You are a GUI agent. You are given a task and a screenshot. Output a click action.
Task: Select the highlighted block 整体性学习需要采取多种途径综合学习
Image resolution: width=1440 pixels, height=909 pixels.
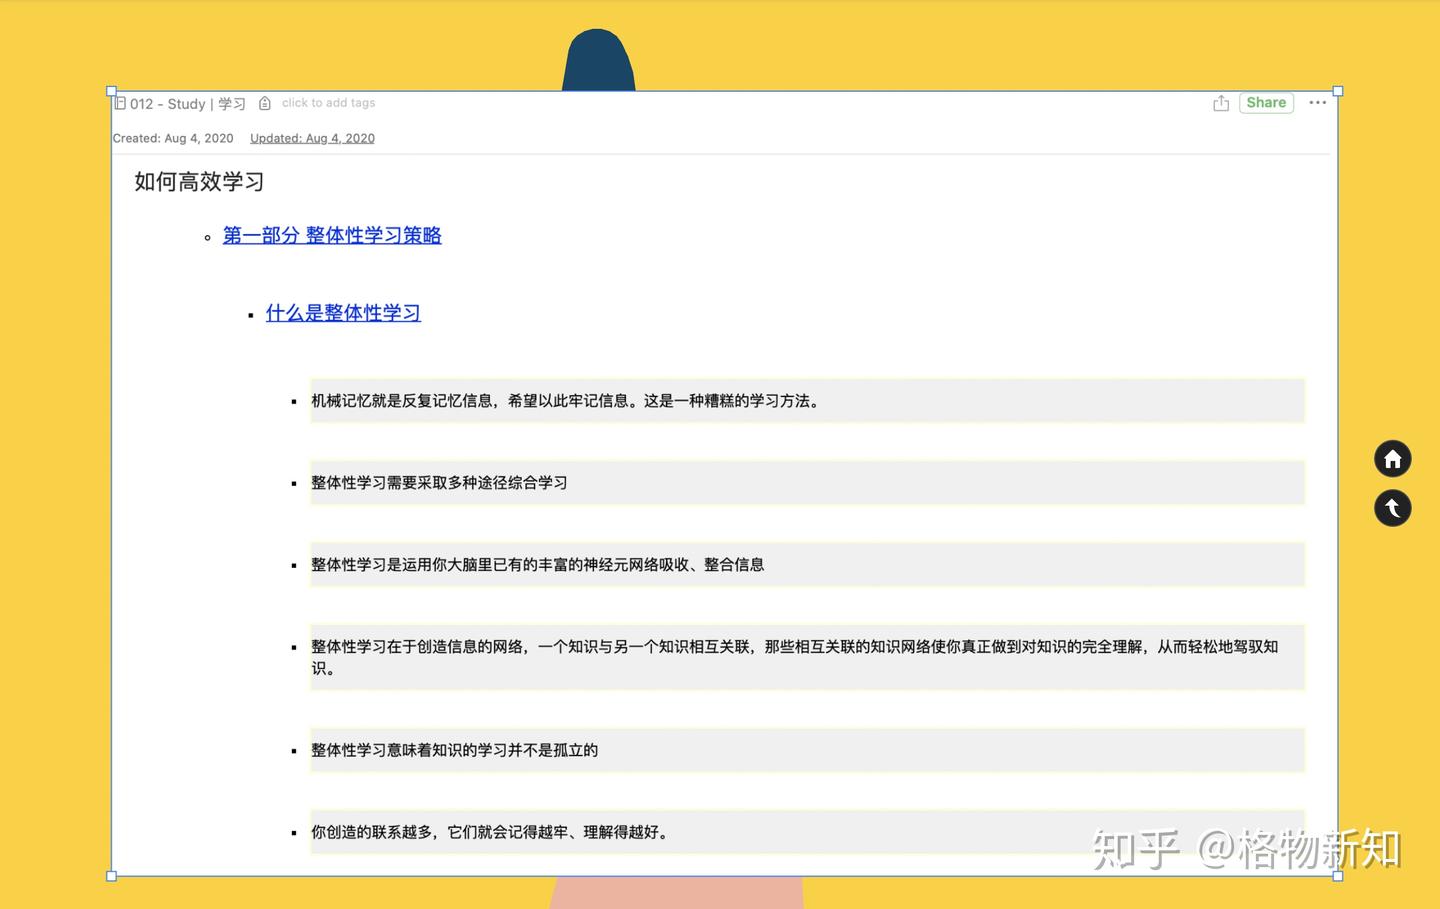[440, 482]
